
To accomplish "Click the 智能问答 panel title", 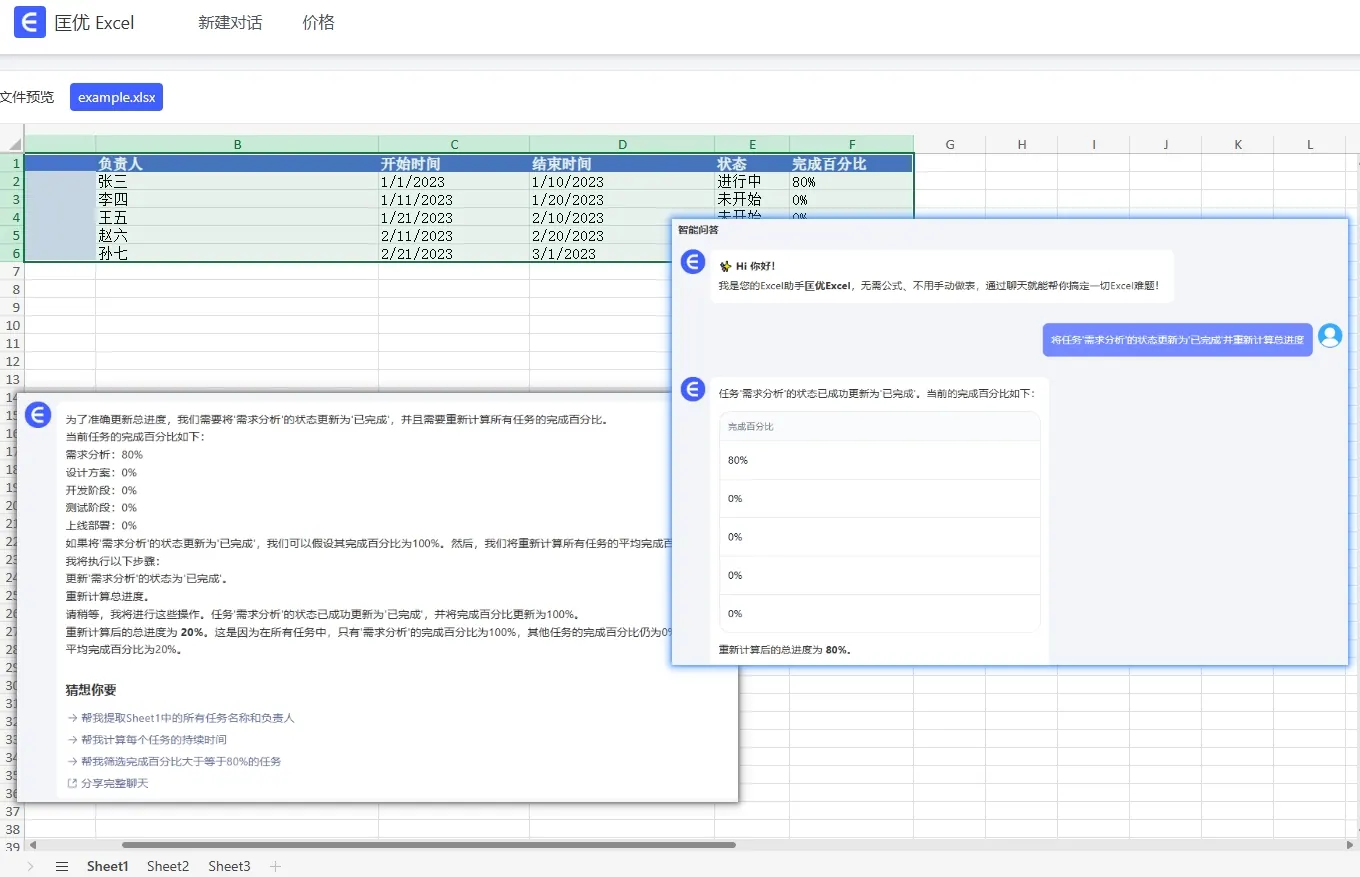I will 698,230.
